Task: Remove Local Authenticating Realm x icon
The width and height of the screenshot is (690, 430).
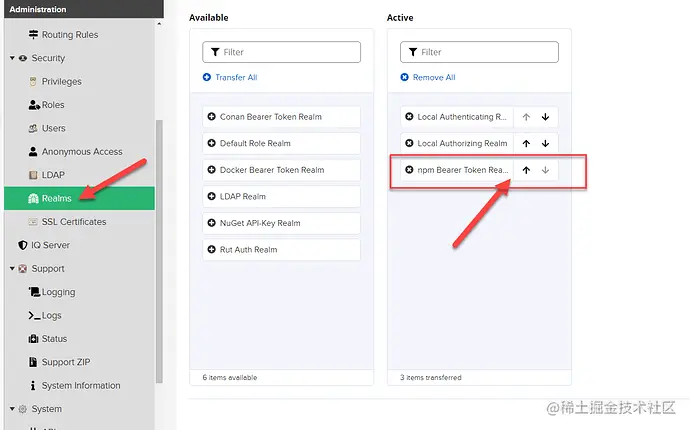Action: click(x=409, y=117)
